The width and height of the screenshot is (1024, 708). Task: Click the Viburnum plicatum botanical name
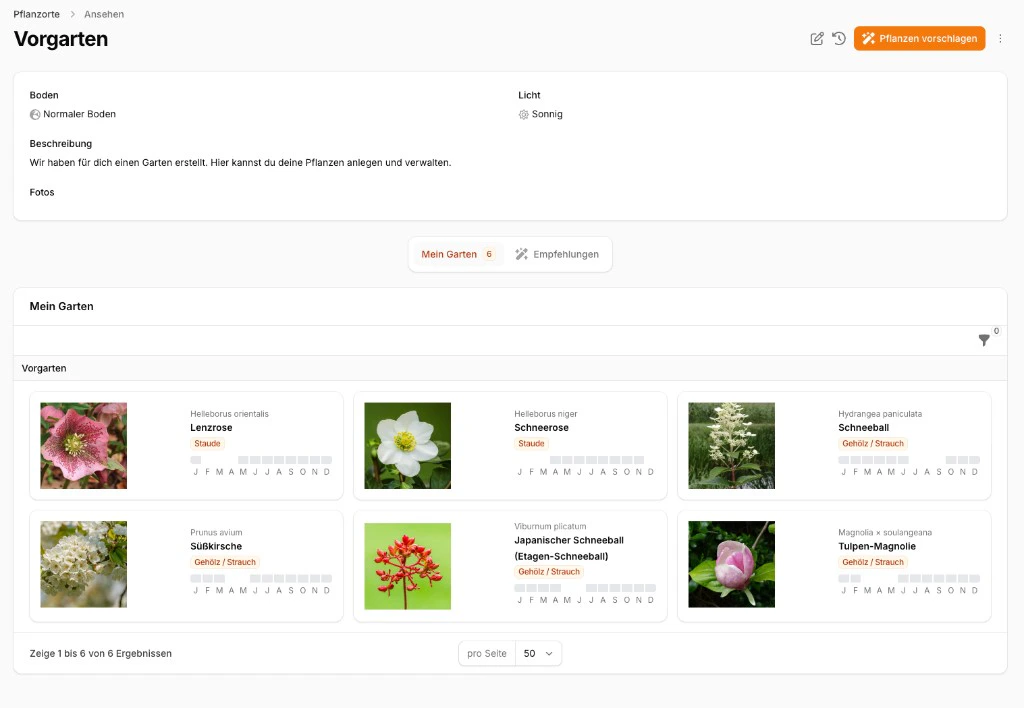550,526
